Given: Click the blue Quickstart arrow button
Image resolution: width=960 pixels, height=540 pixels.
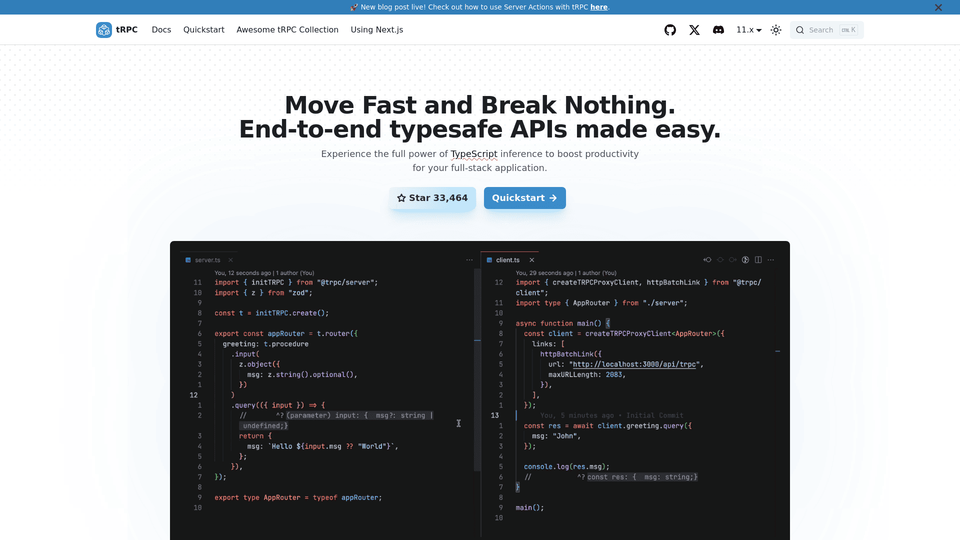Looking at the screenshot, I should click(525, 198).
